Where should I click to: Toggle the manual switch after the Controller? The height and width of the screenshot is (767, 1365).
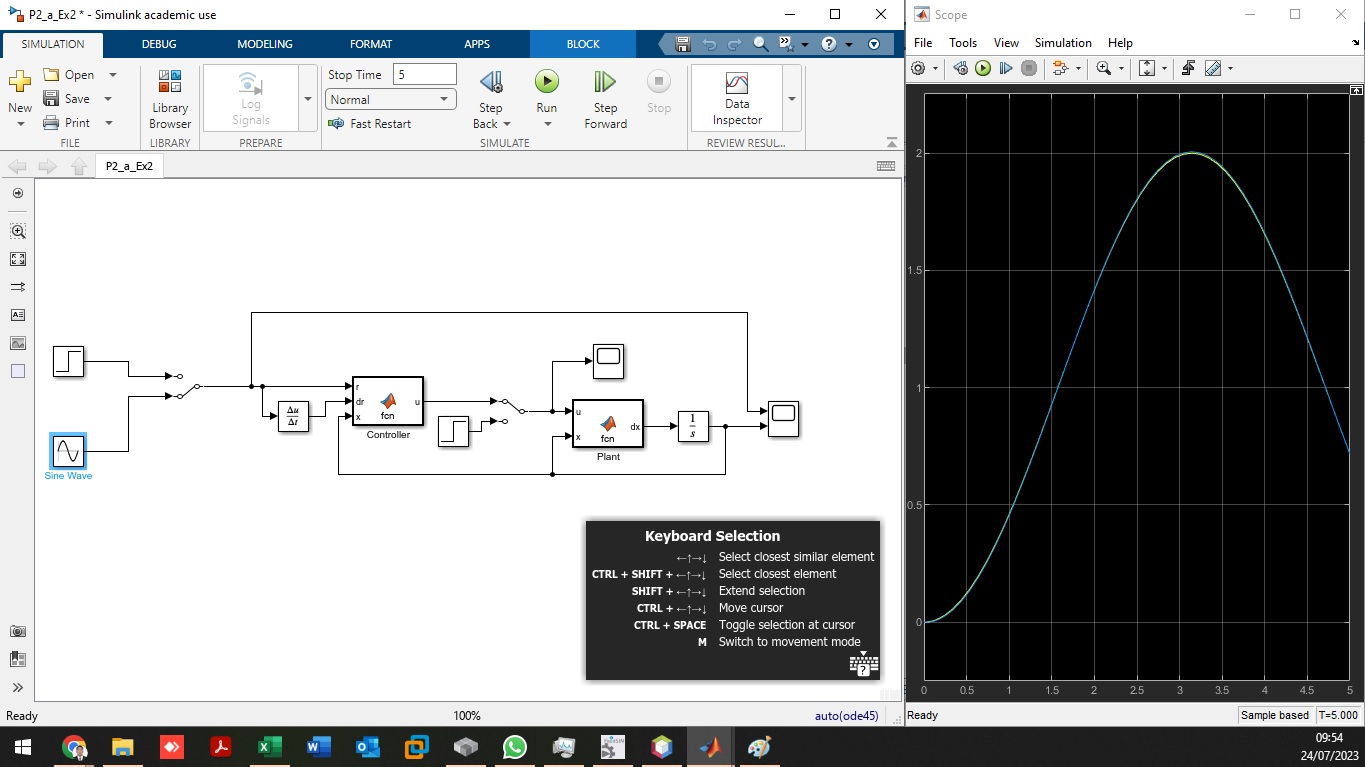(511, 411)
